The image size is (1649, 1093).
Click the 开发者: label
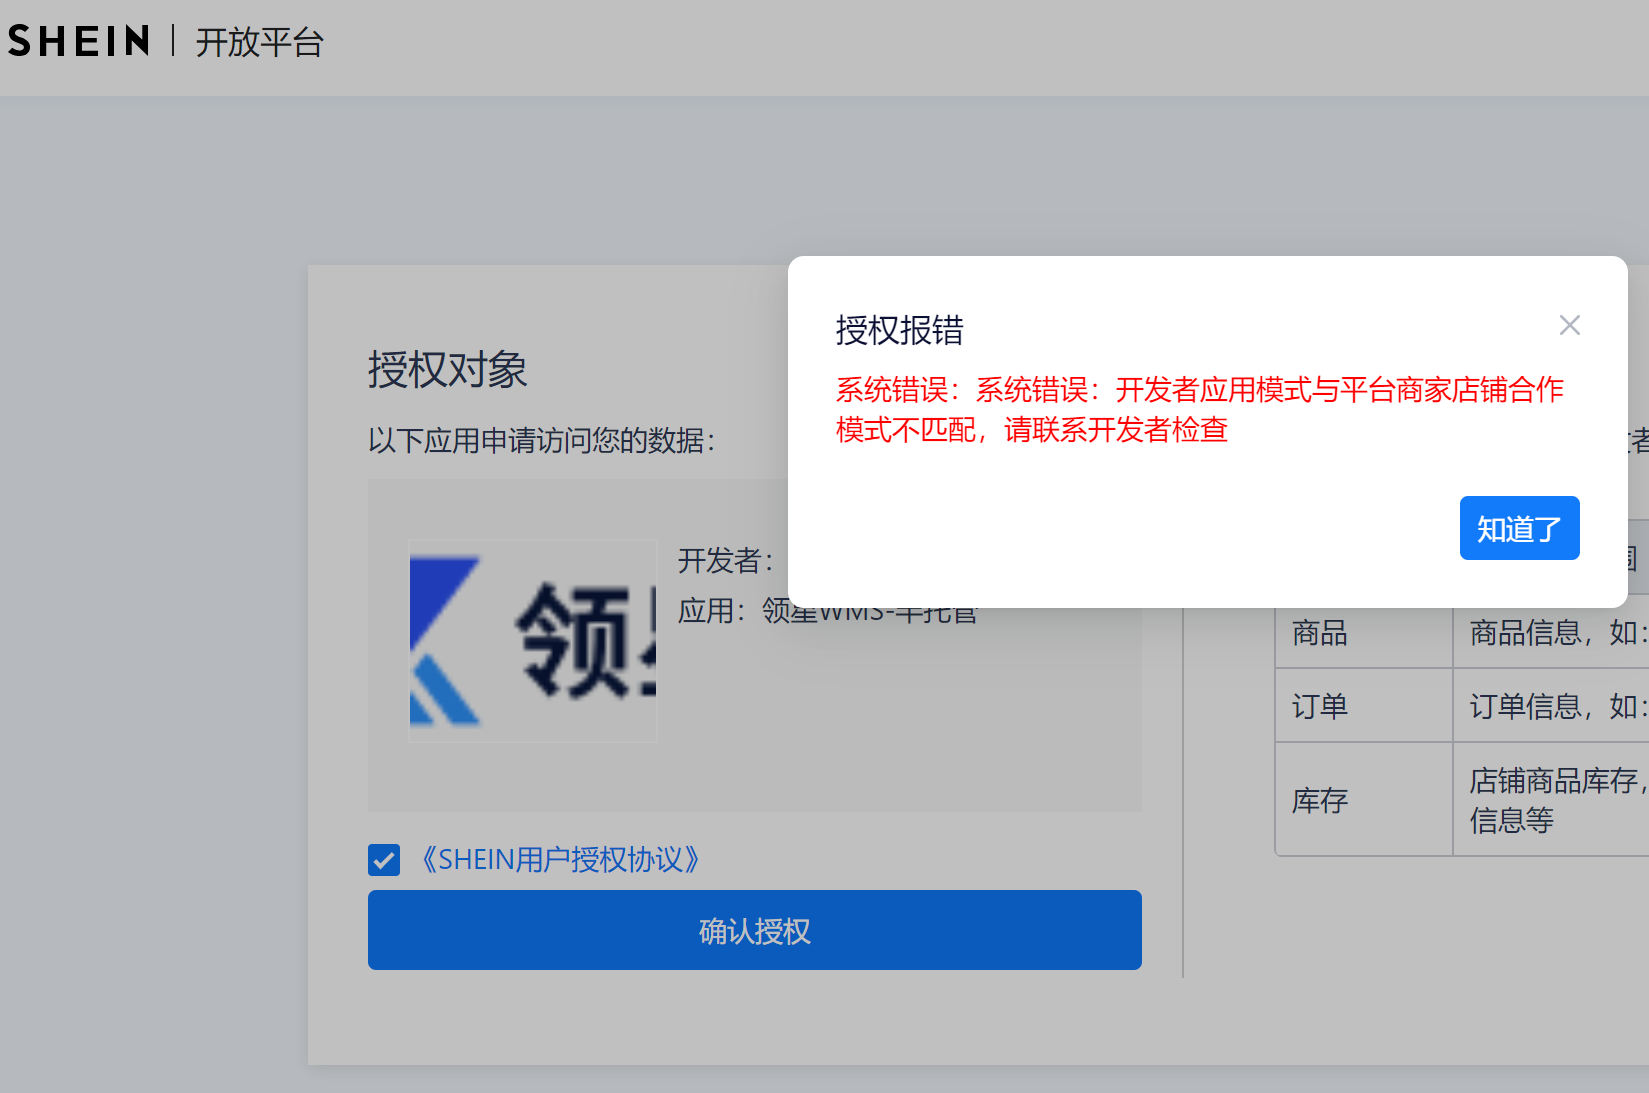726,560
